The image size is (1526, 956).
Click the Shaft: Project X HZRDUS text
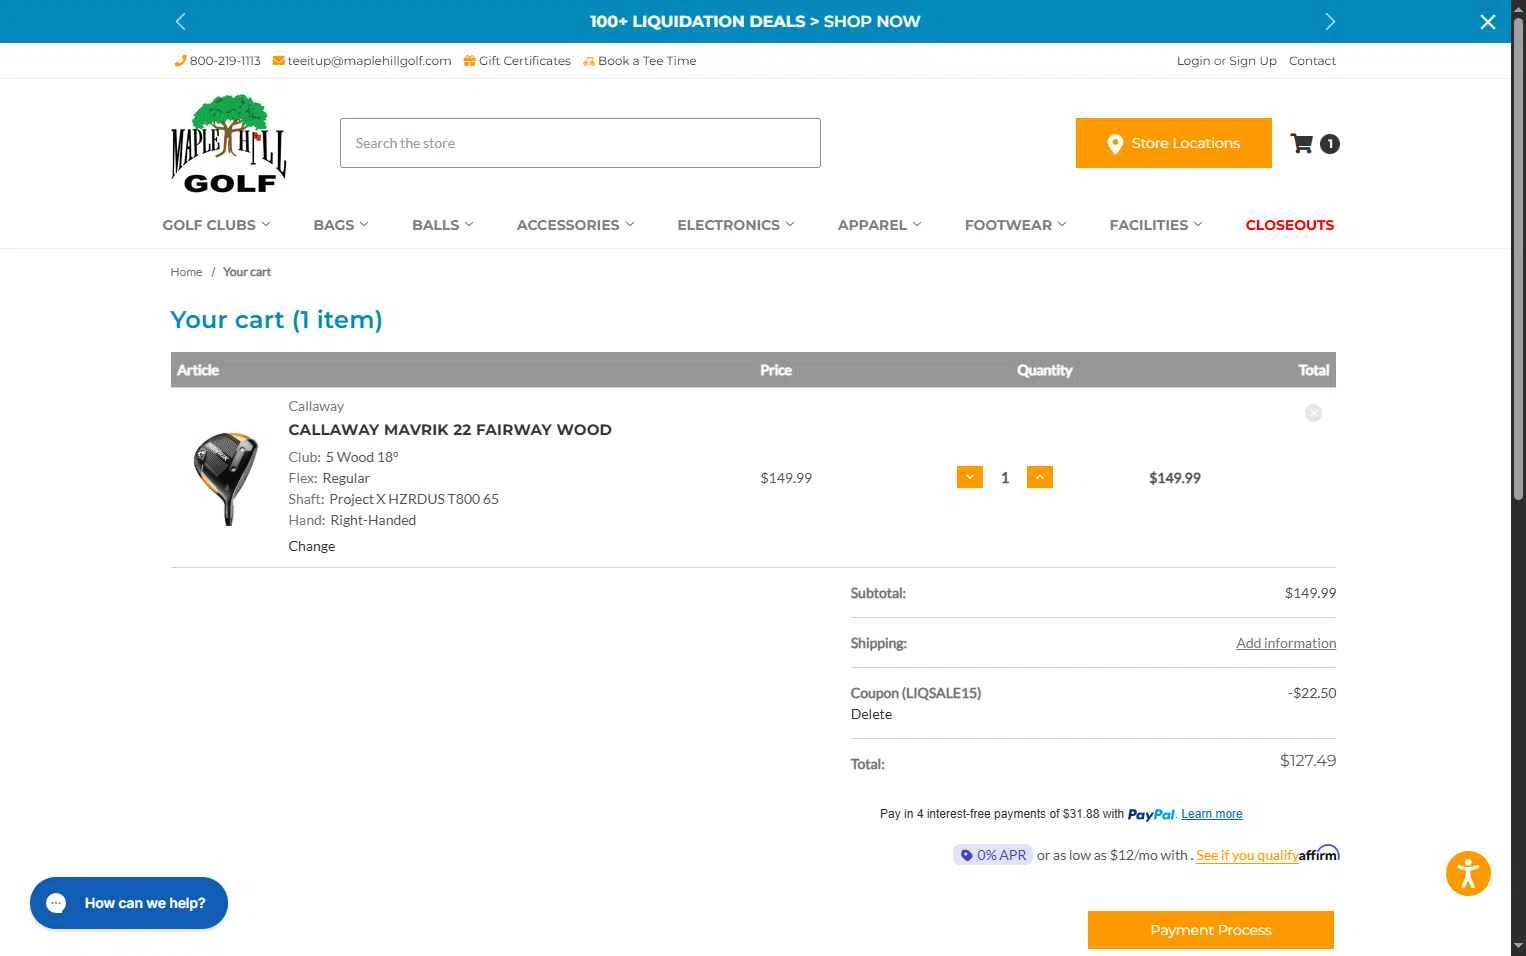click(x=393, y=499)
